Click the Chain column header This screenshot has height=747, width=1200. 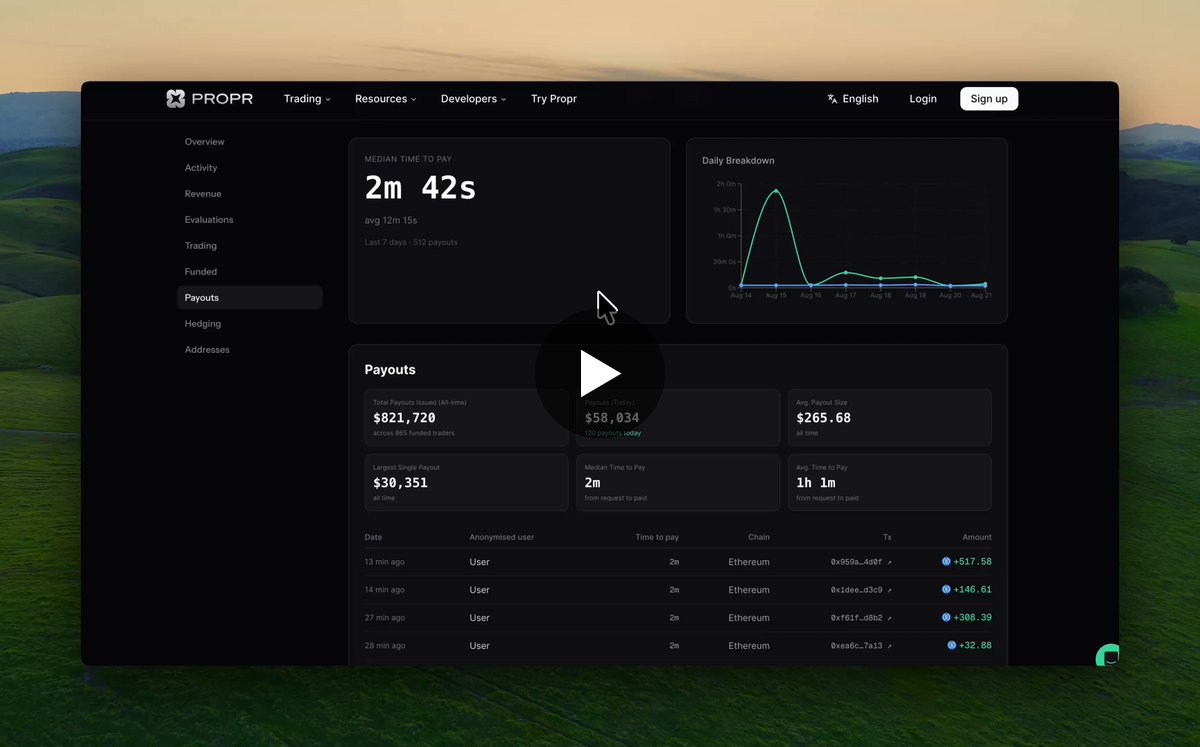point(759,537)
